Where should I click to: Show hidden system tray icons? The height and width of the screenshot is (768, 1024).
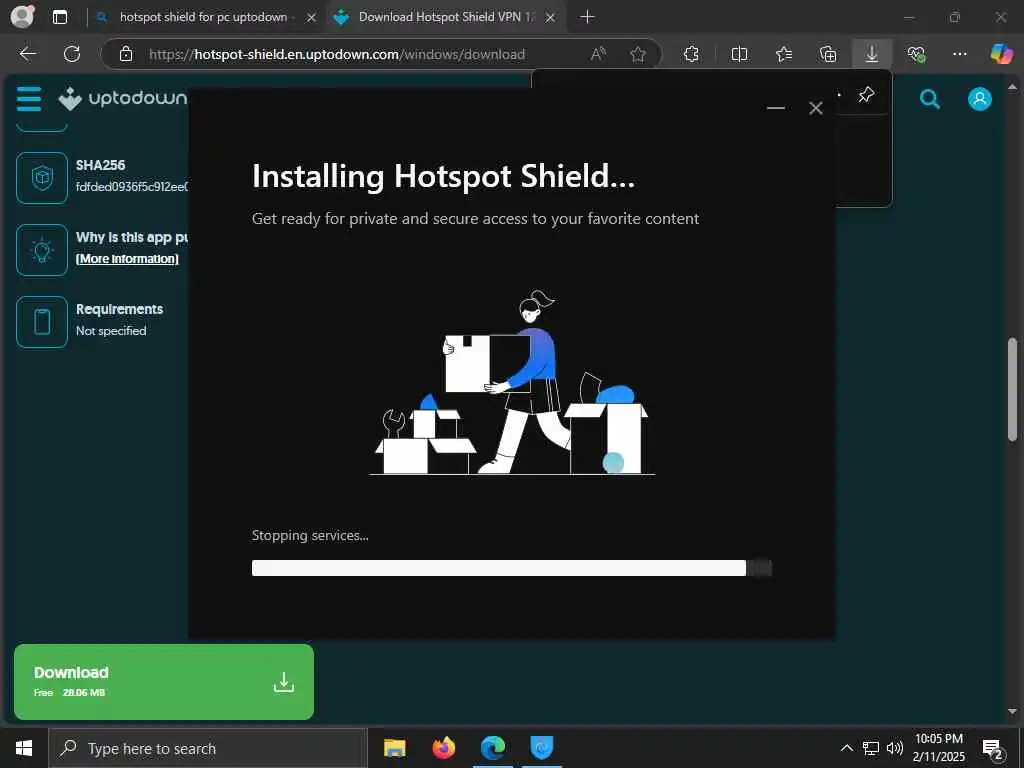pos(846,748)
